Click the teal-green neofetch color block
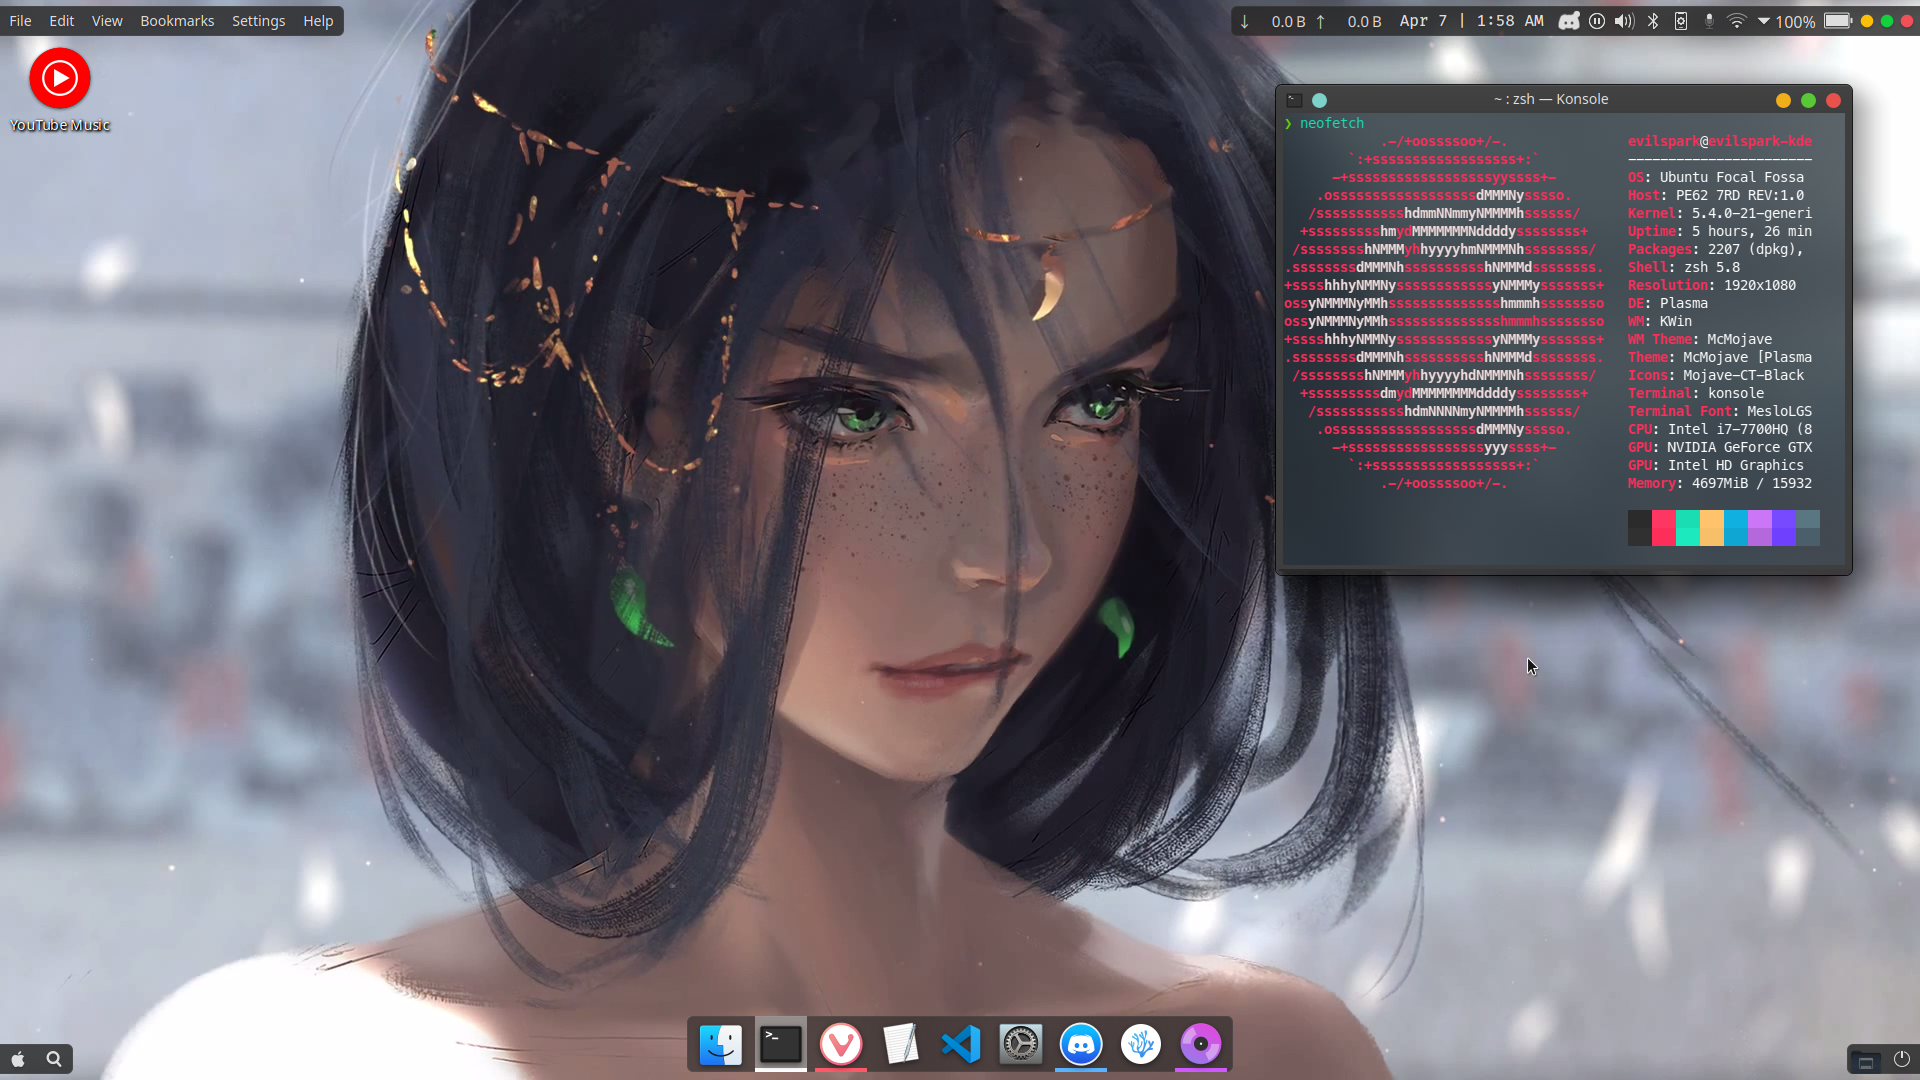1920x1080 pixels. point(1687,528)
